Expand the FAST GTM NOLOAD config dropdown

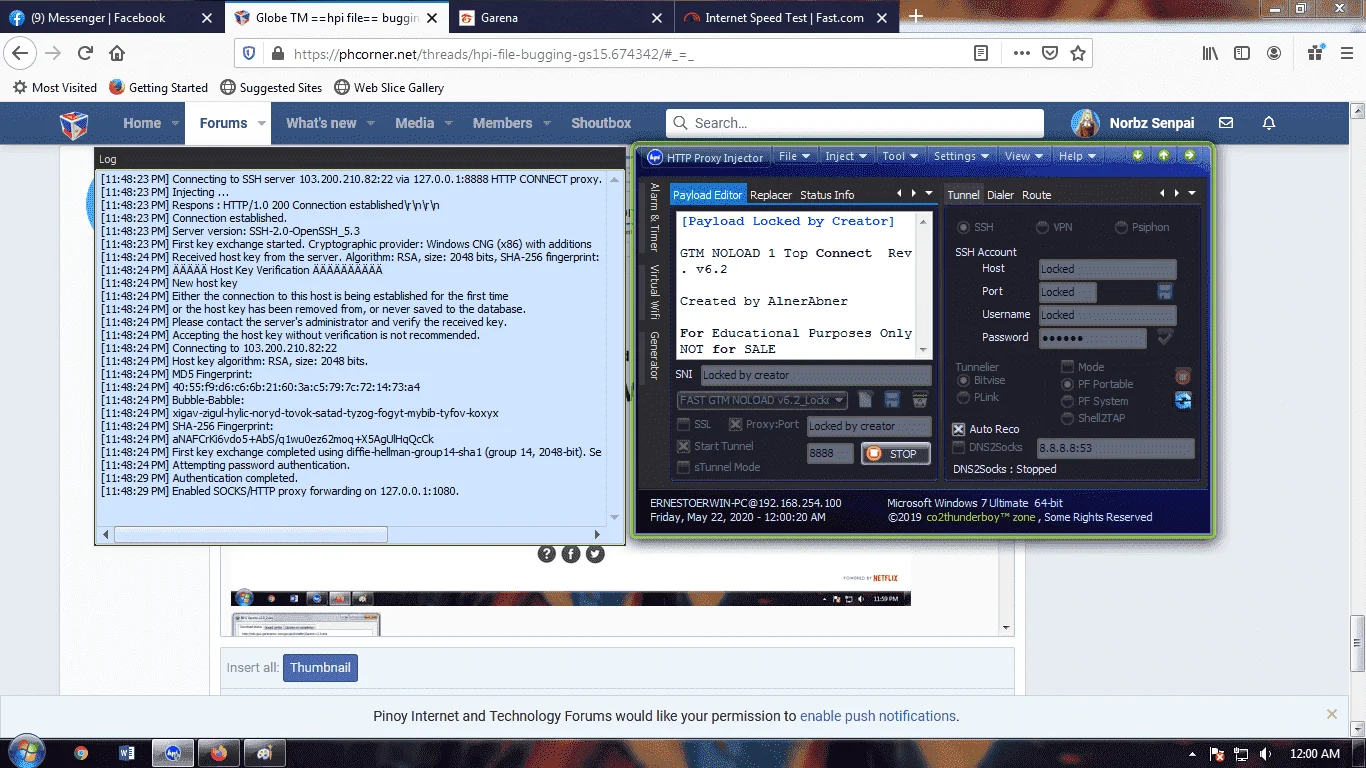pyautogui.click(x=839, y=400)
